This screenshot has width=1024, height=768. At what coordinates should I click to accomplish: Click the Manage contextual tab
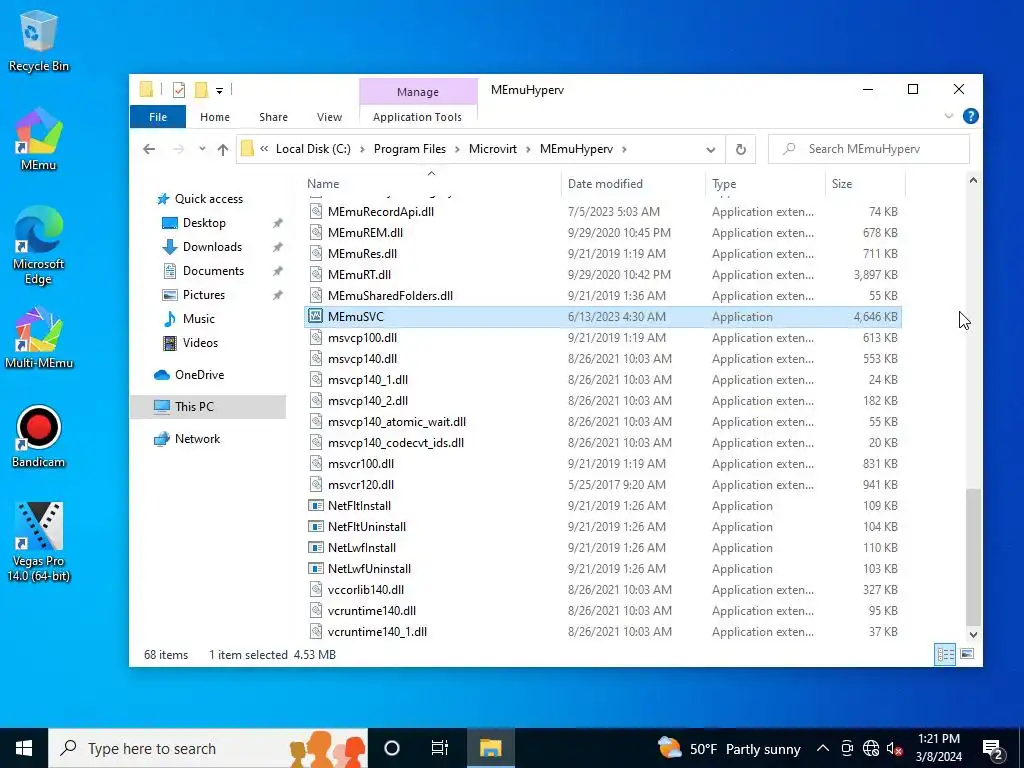coord(418,92)
